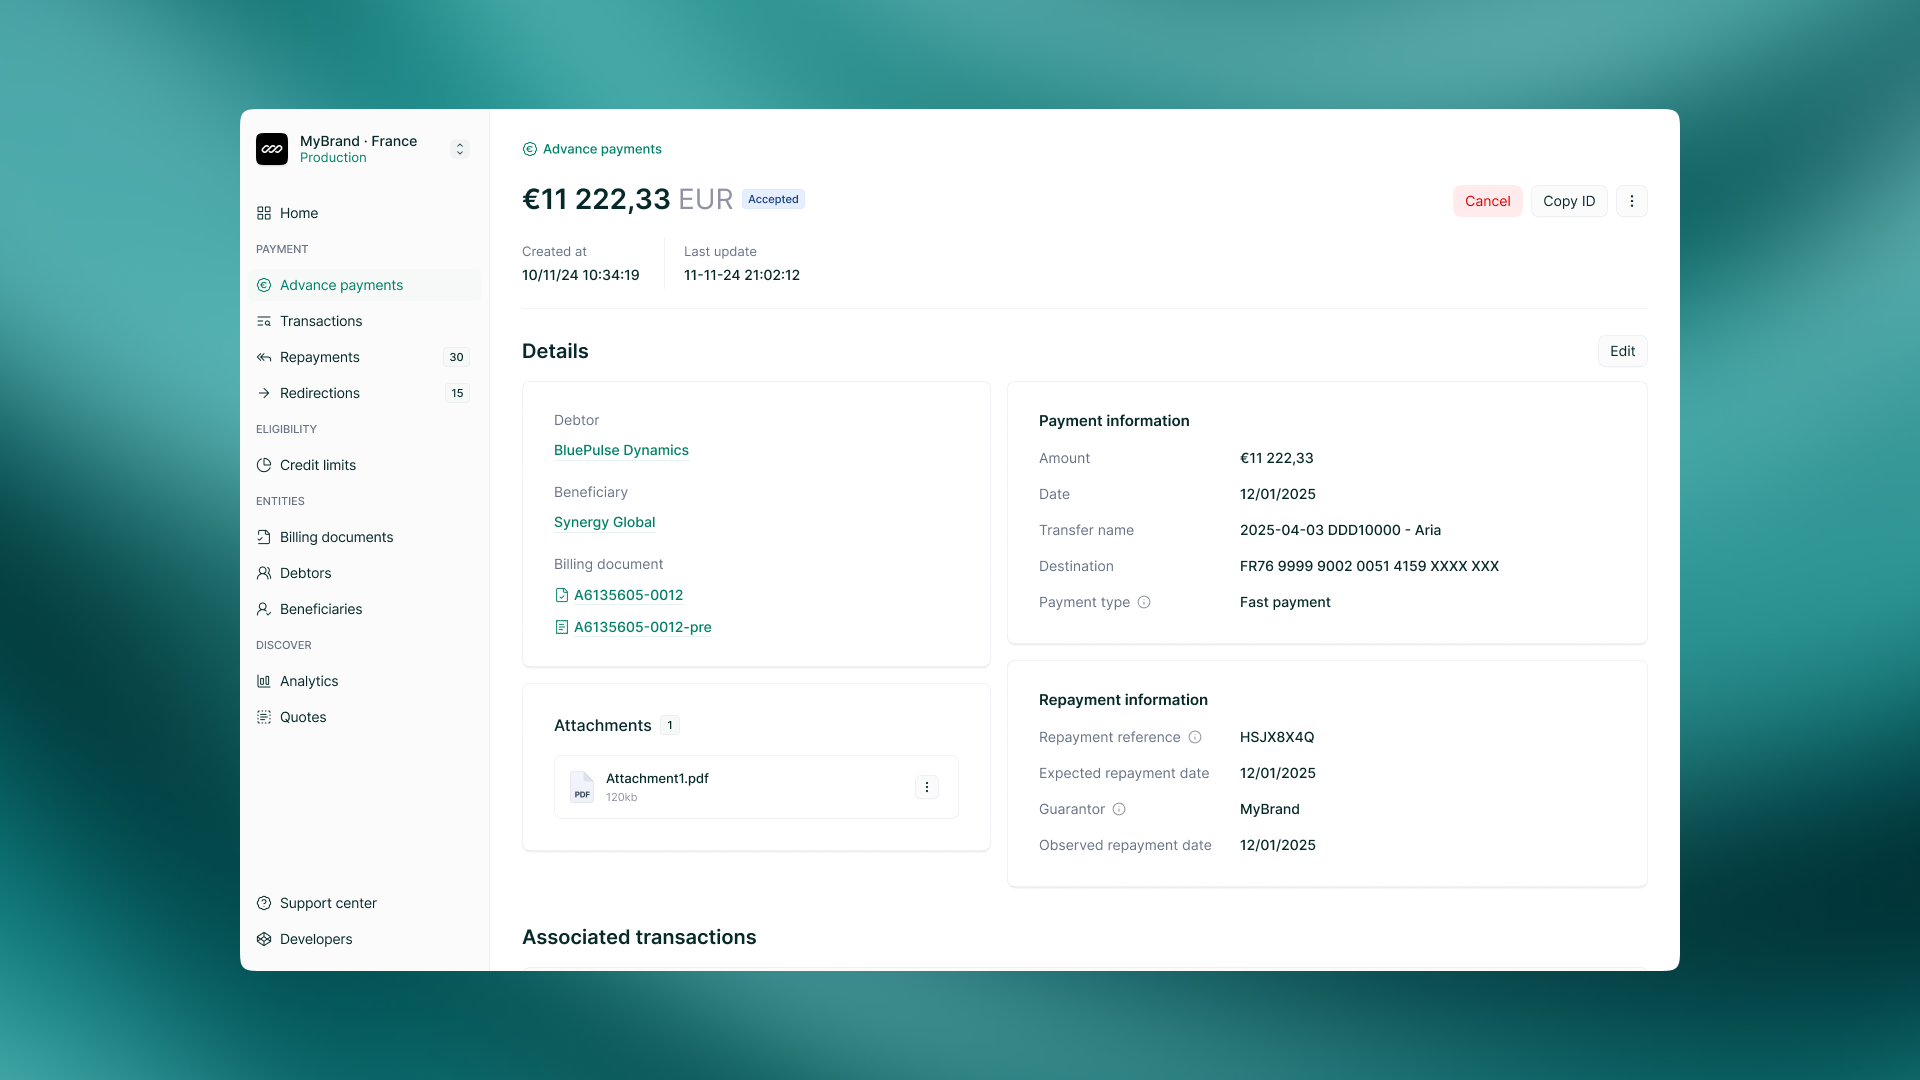Click the Payment type info icon
The image size is (1920, 1080).
coord(1144,602)
